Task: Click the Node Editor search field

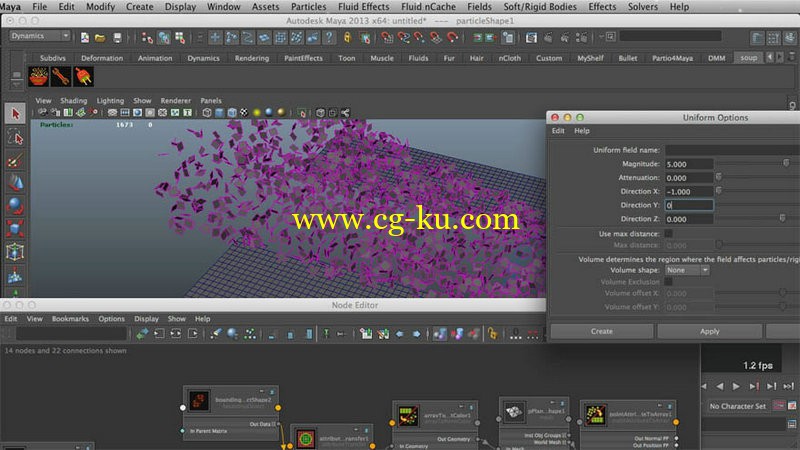Action: point(71,334)
